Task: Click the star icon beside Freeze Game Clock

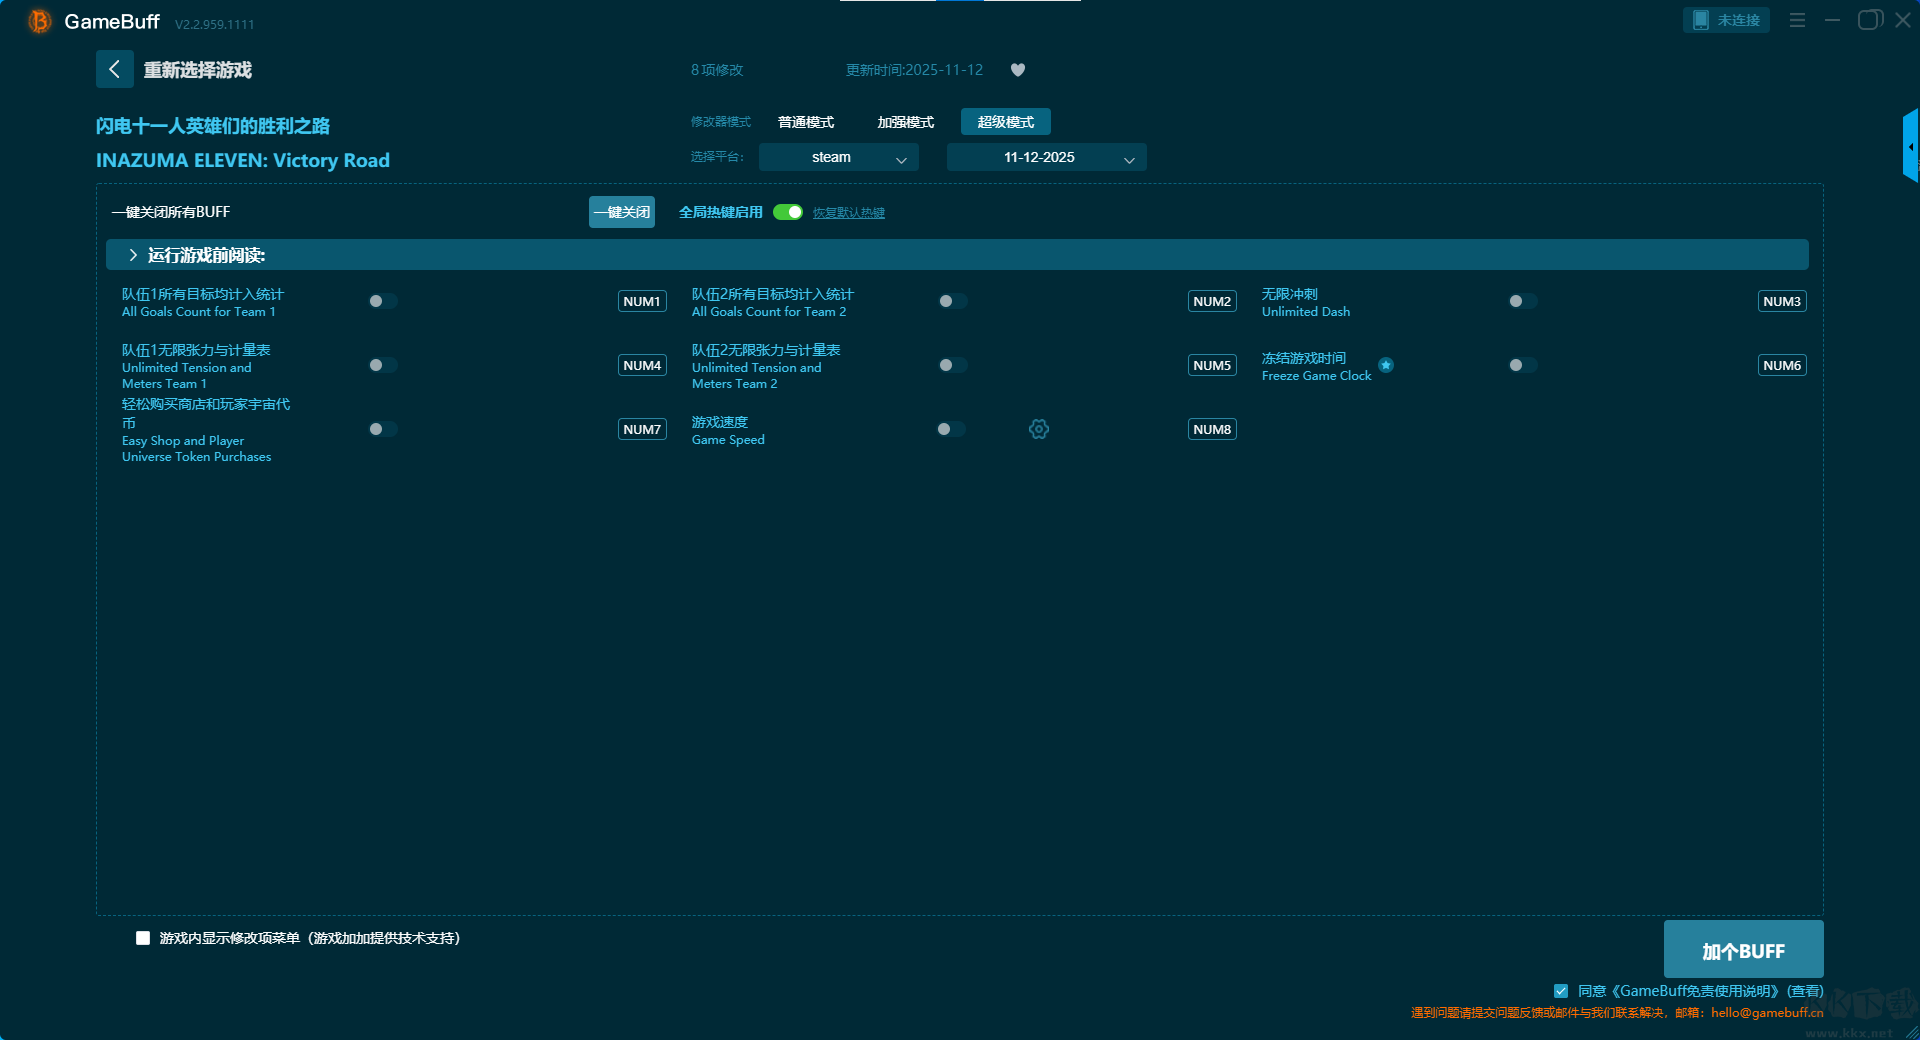Action: pyautogui.click(x=1386, y=365)
